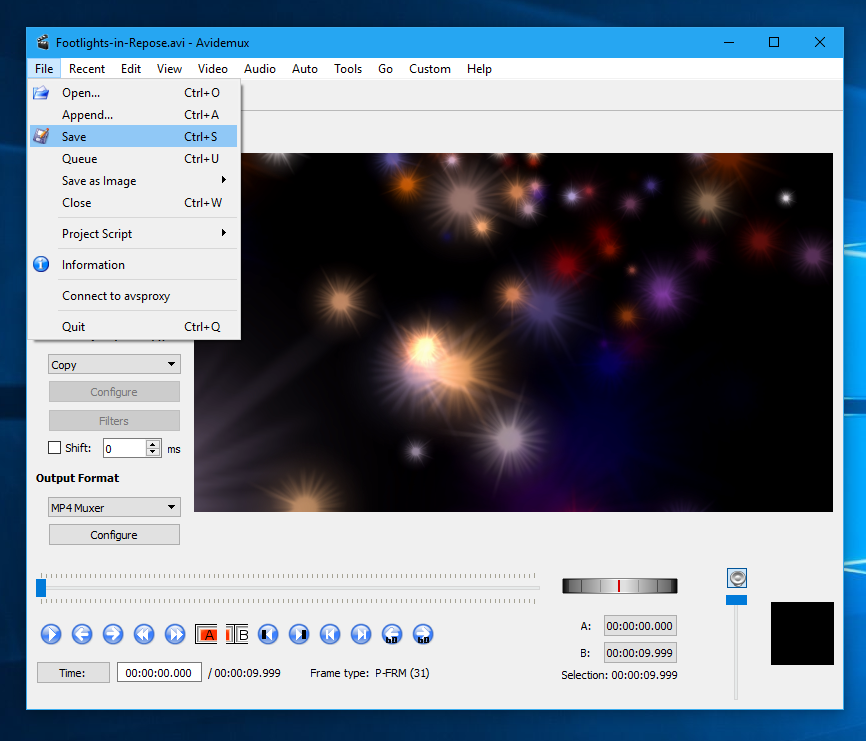Image resolution: width=866 pixels, height=741 pixels.
Task: Click the jog shuttle wheel control
Action: coord(620,586)
